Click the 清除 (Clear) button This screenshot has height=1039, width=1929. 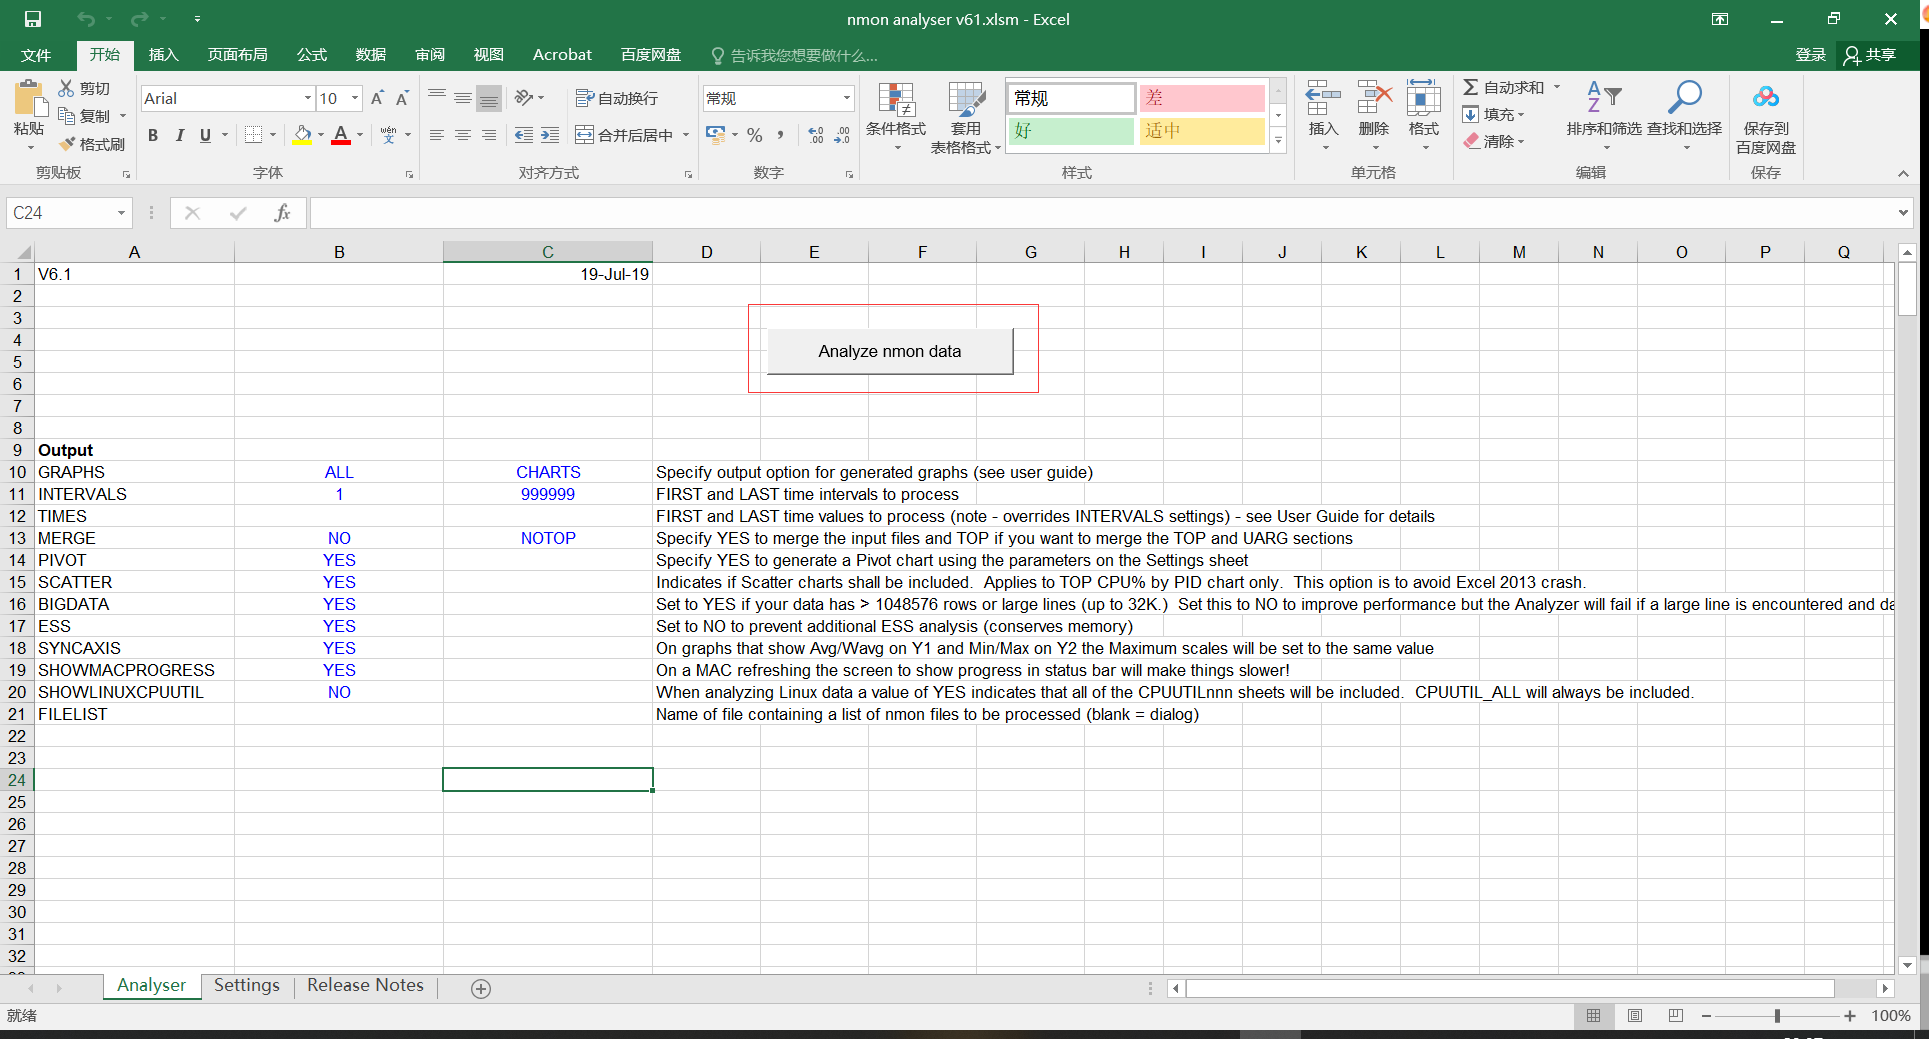click(1495, 142)
